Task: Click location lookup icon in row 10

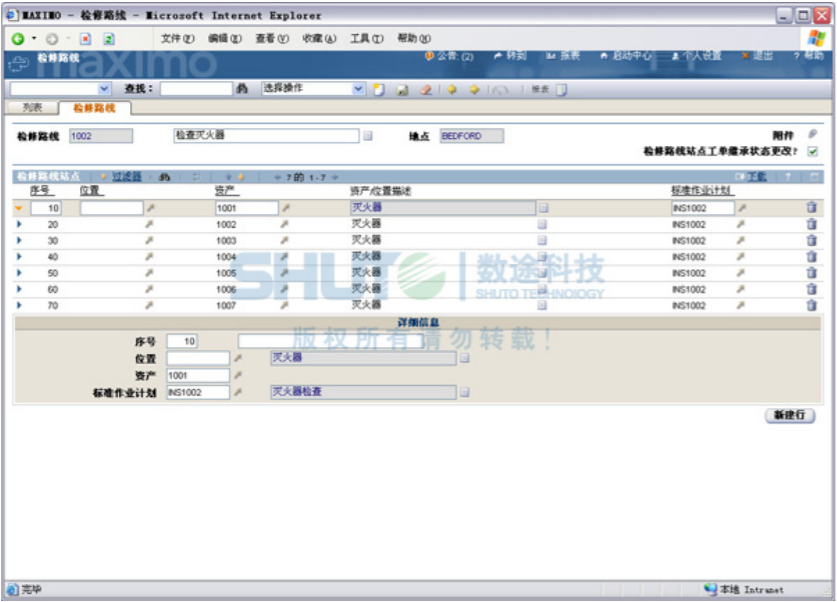Action: 151,208
